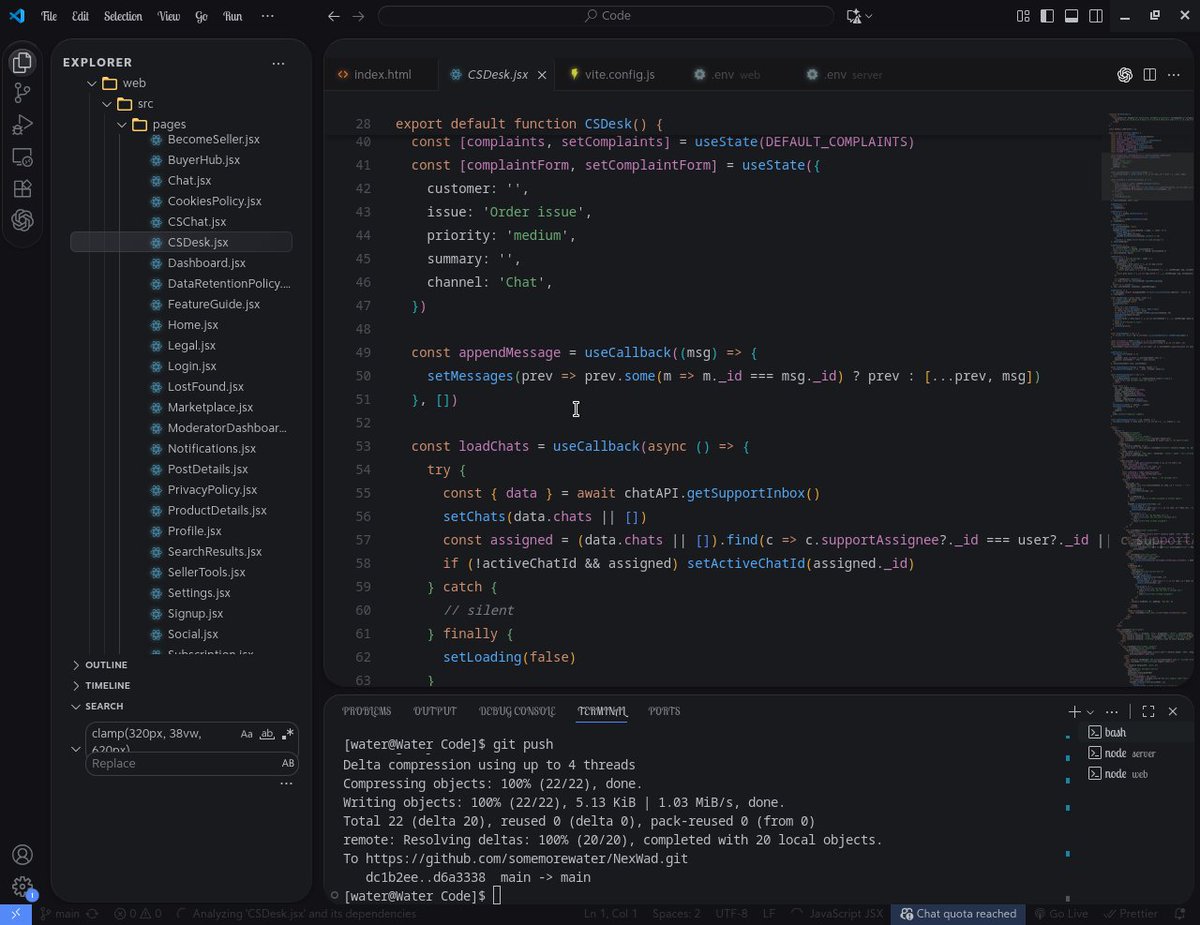Open the Source Control view
Viewport: 1200px width, 925px height.
pos(22,94)
